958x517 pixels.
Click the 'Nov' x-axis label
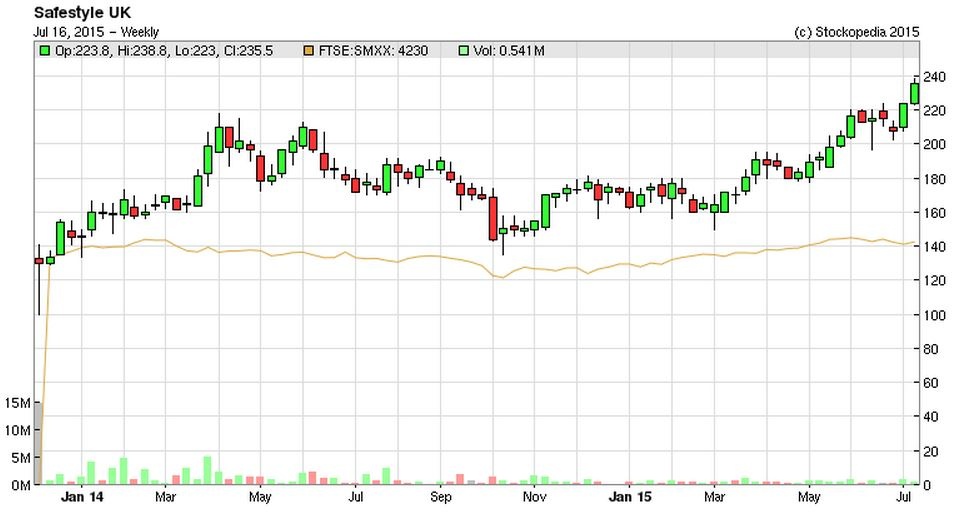[x=535, y=497]
